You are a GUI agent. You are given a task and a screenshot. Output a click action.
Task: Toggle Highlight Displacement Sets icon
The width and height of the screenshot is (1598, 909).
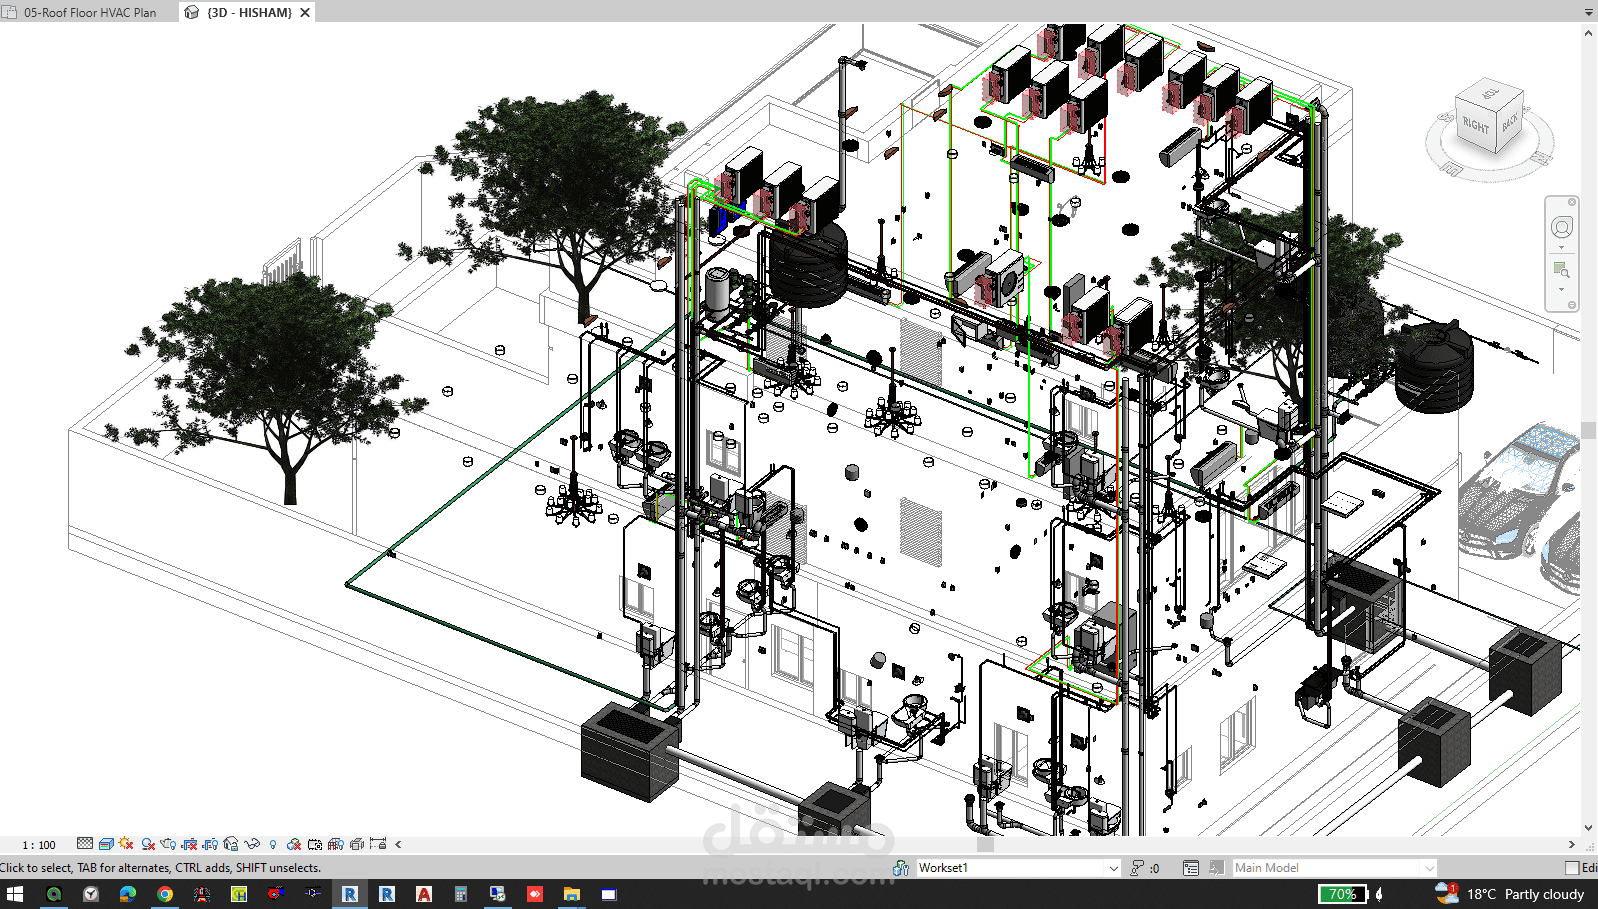[x=357, y=844]
